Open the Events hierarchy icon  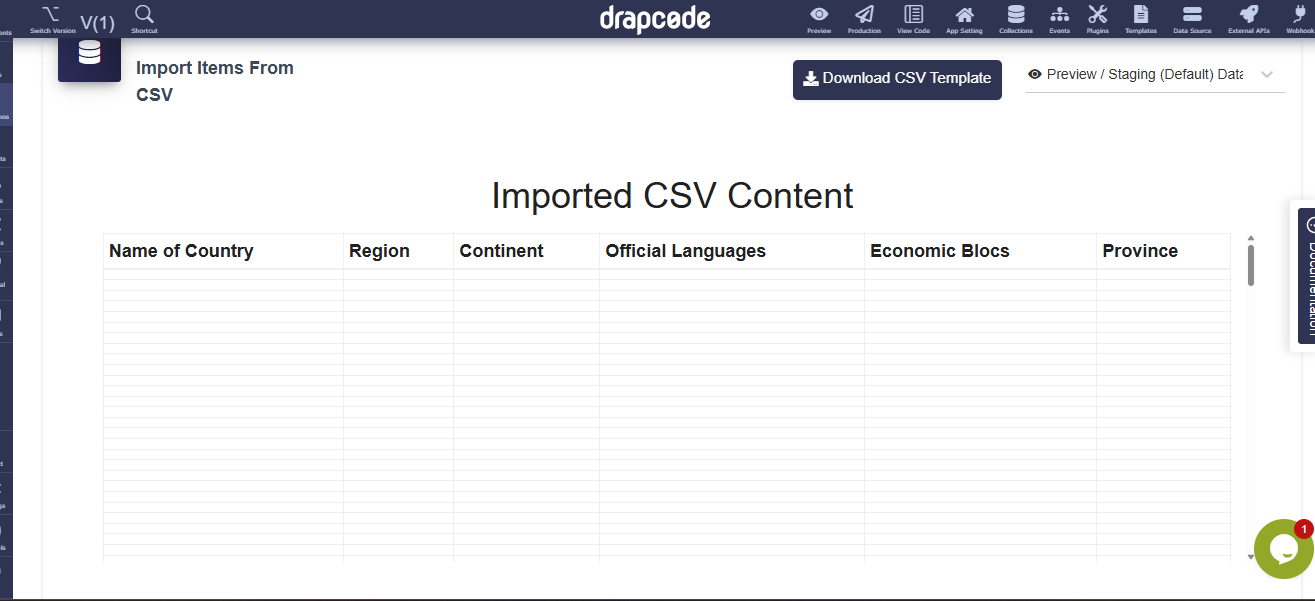click(x=1059, y=15)
